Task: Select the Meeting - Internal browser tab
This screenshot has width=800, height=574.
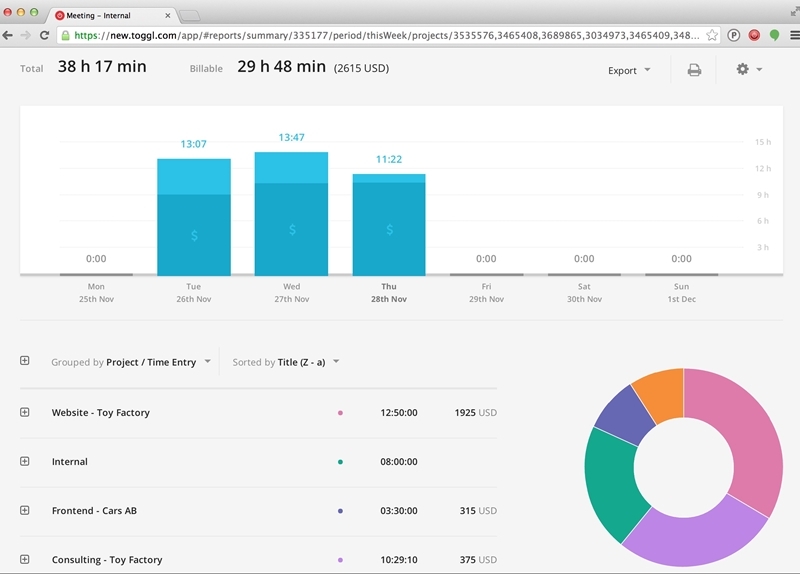Action: 112,15
